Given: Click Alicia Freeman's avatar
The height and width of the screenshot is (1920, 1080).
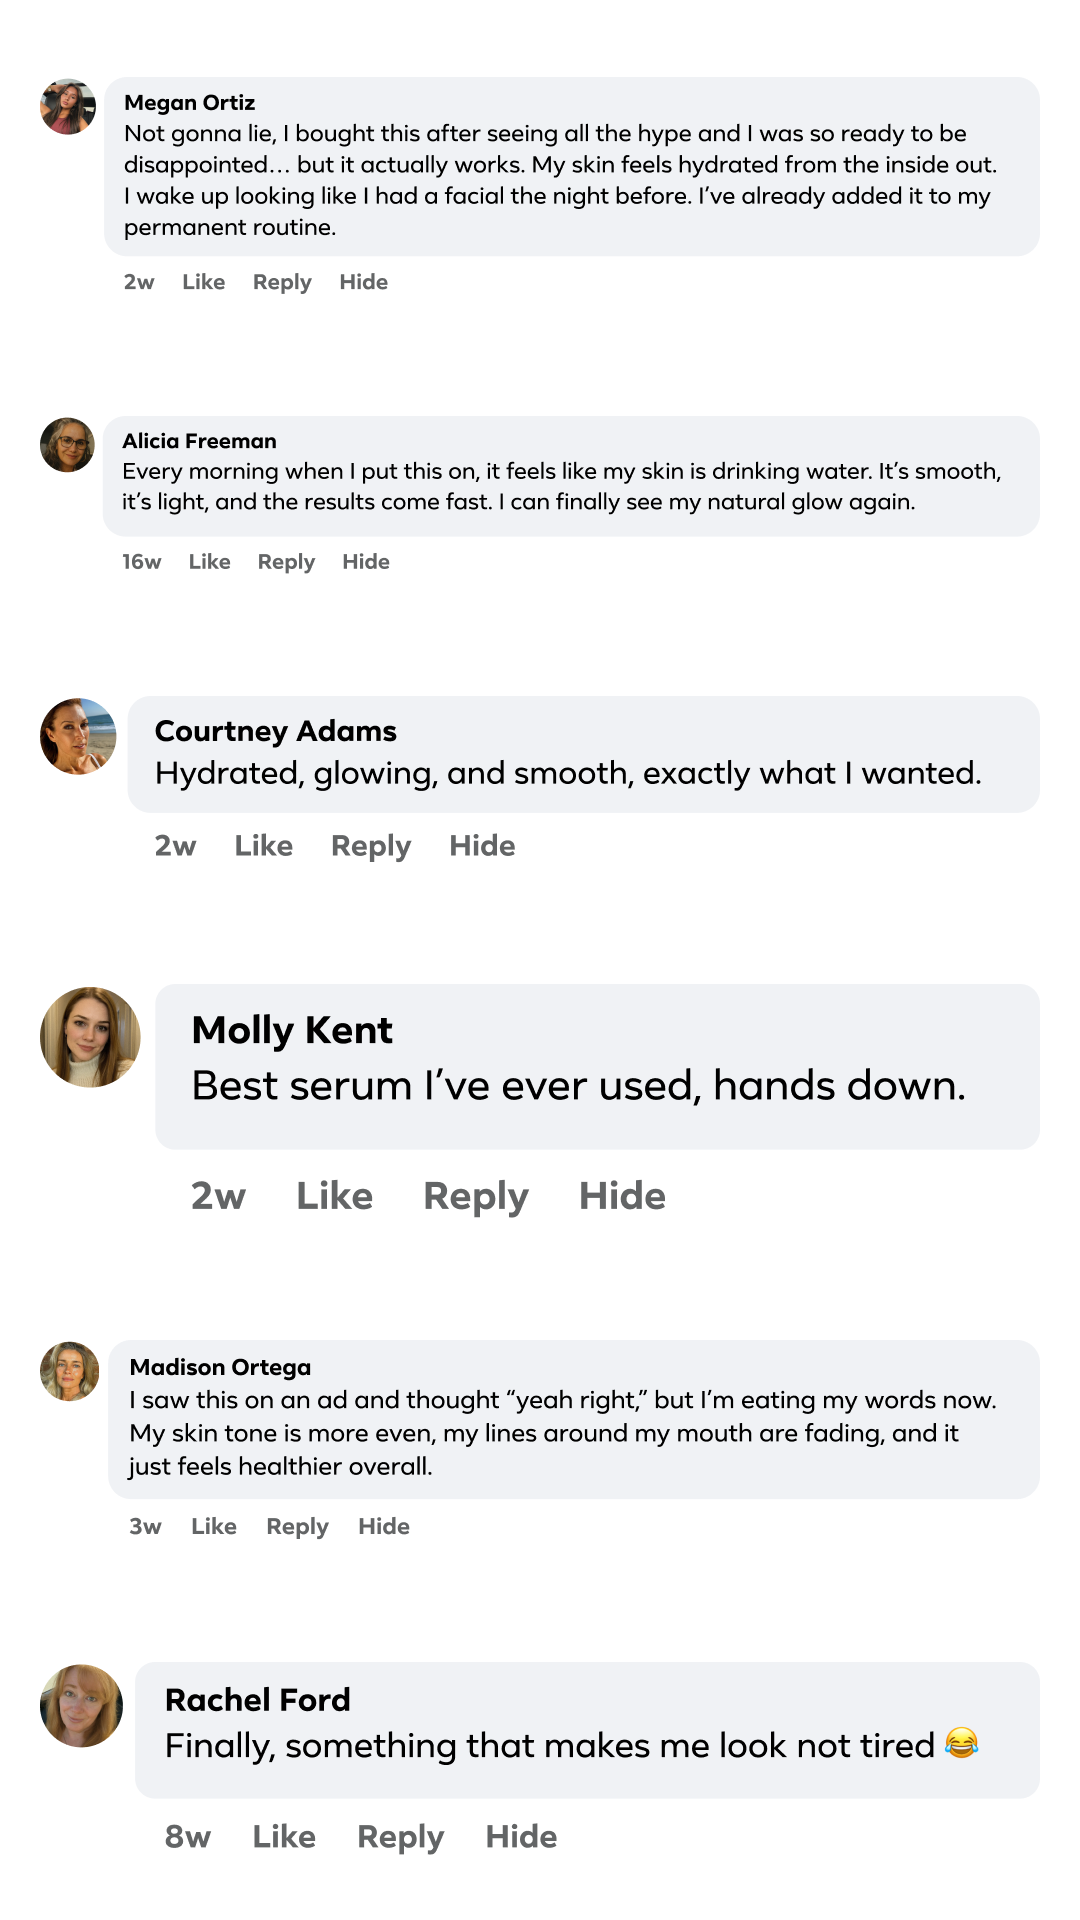Looking at the screenshot, I should pos(67,445).
